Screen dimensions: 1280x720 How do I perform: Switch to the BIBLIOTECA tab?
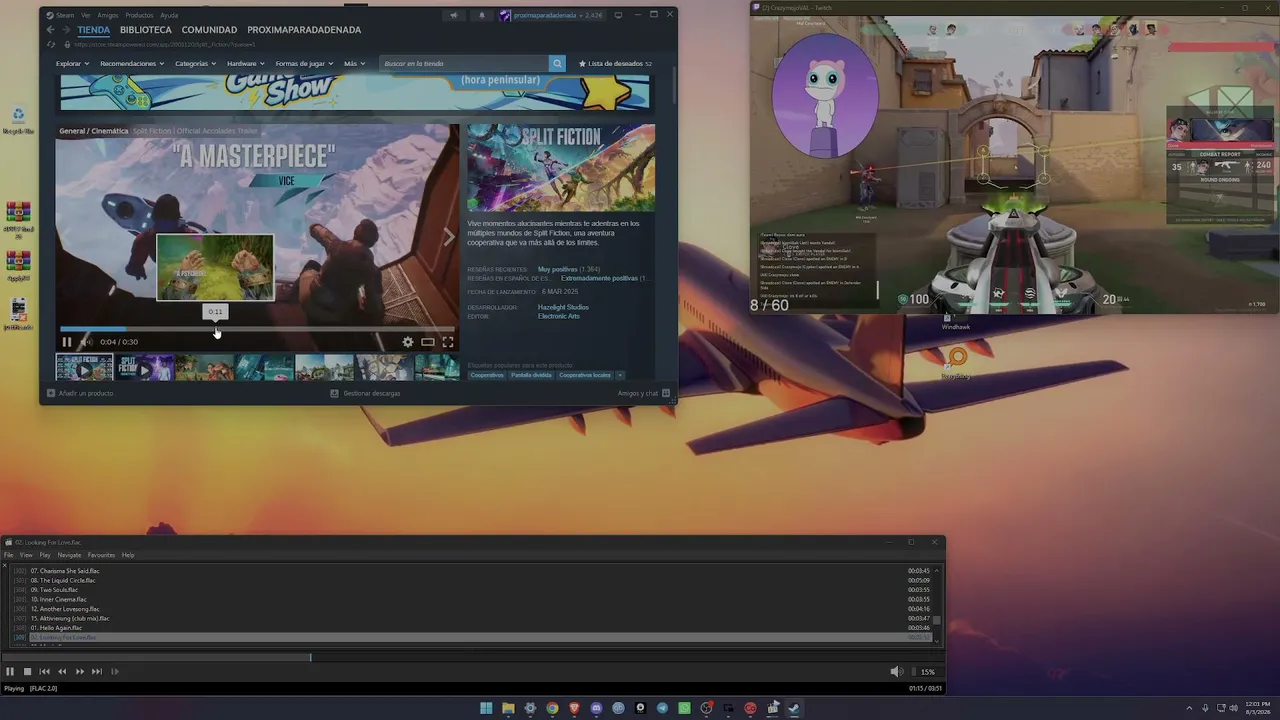pos(146,30)
